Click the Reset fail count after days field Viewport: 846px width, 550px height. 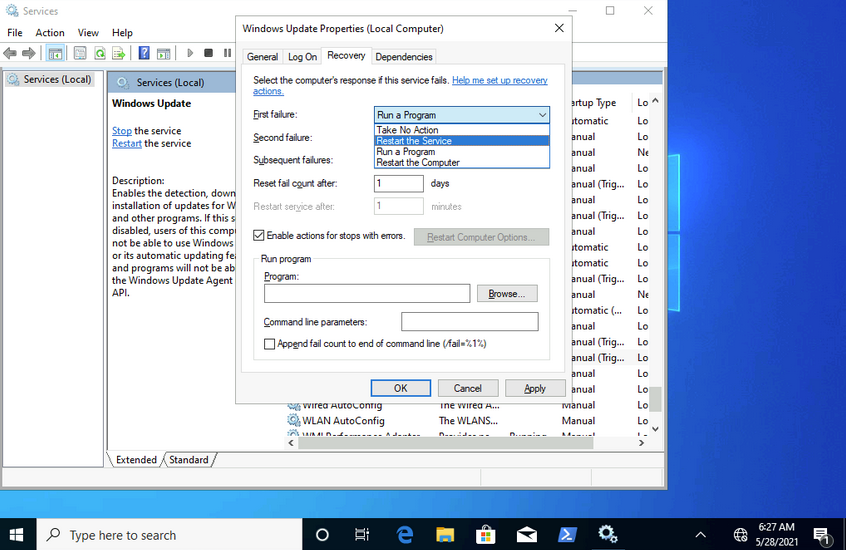pos(399,184)
